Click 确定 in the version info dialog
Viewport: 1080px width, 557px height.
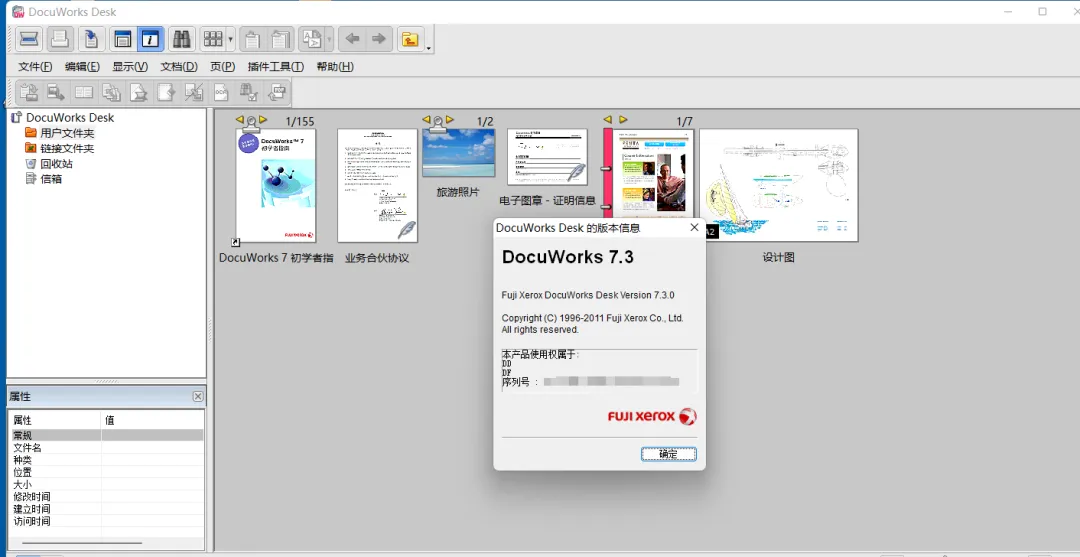(668, 454)
